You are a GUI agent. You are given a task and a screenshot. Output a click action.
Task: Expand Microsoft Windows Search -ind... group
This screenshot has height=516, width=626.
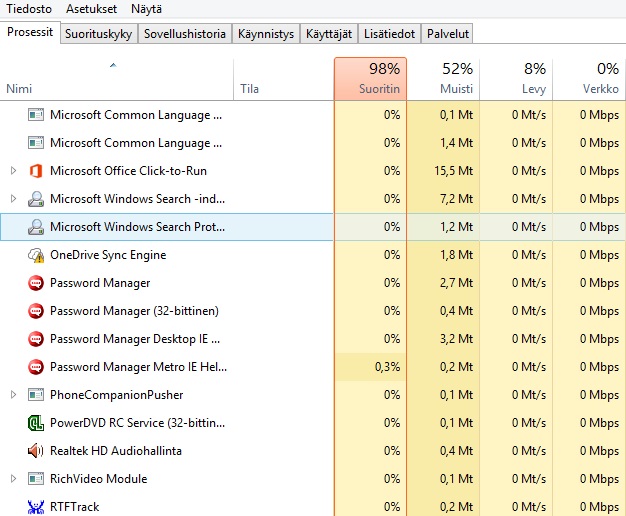coord(13,199)
